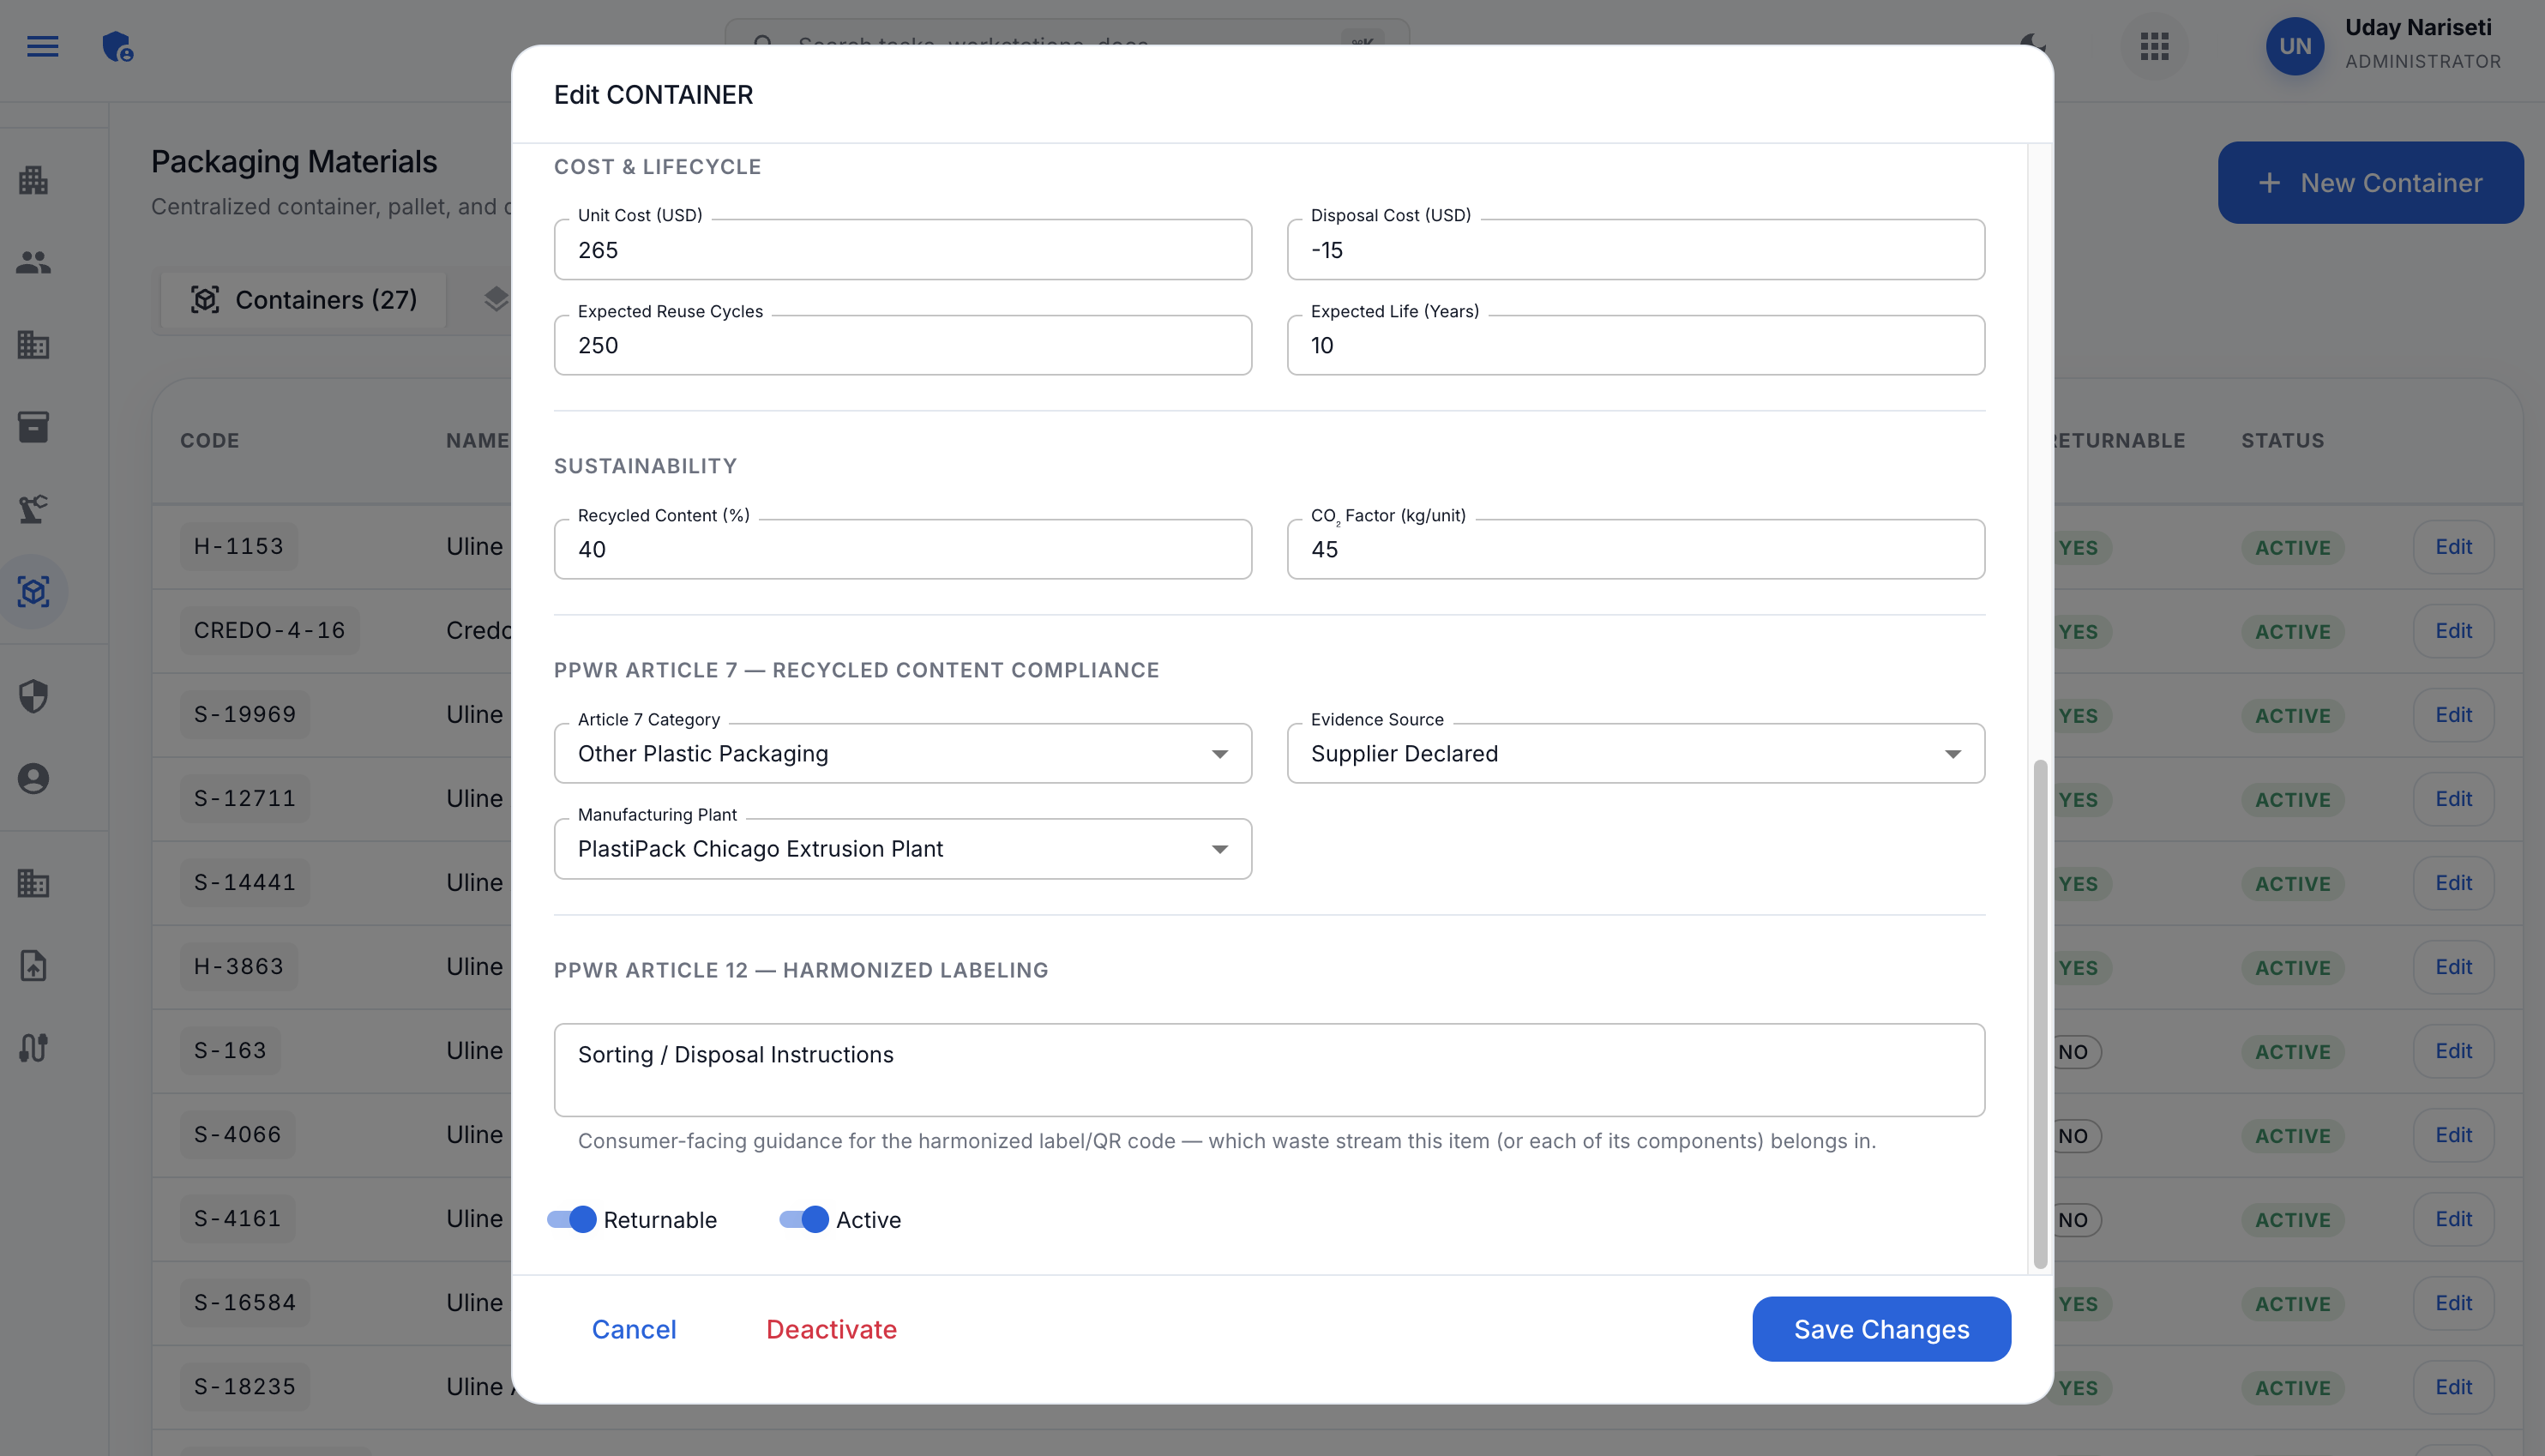The image size is (2545, 1456).
Task: Open the file upload sidebar icon
Action: pos(33,965)
